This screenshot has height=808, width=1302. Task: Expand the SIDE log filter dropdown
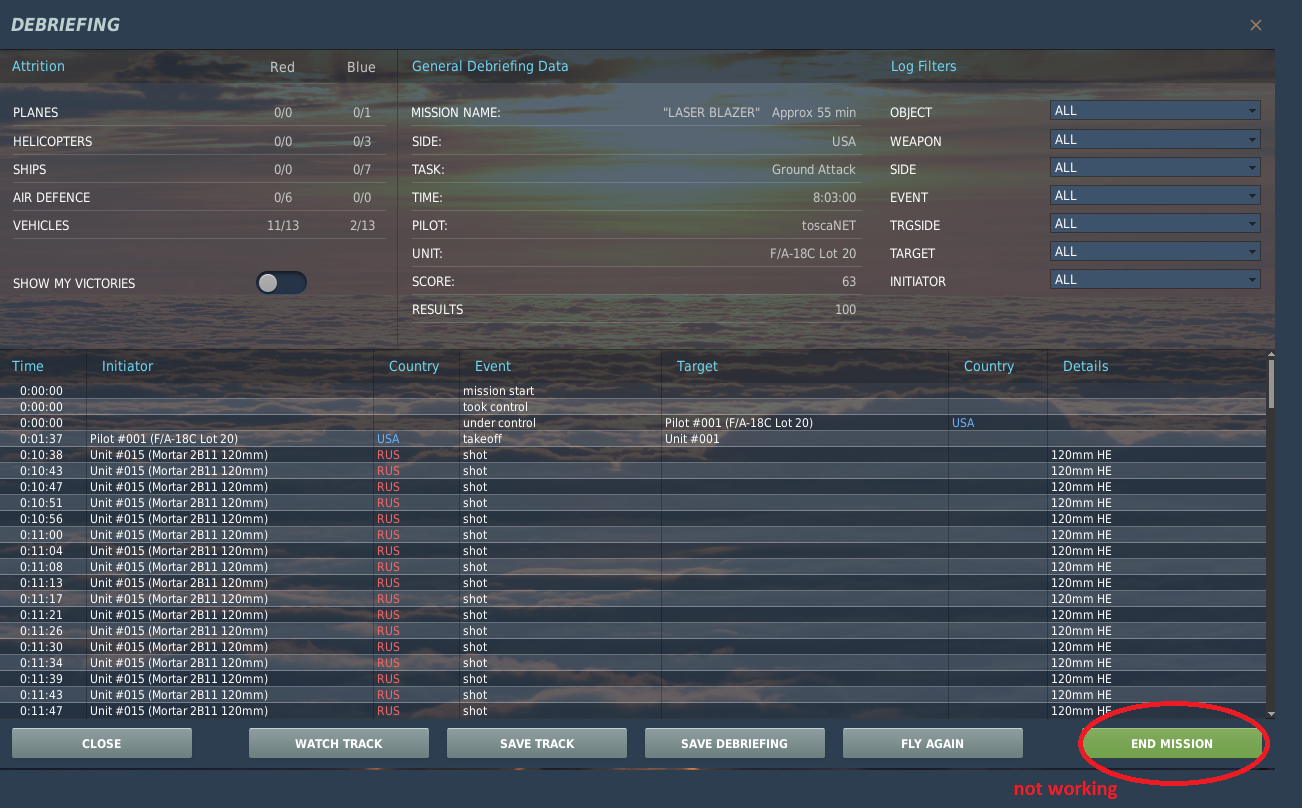tap(1155, 167)
